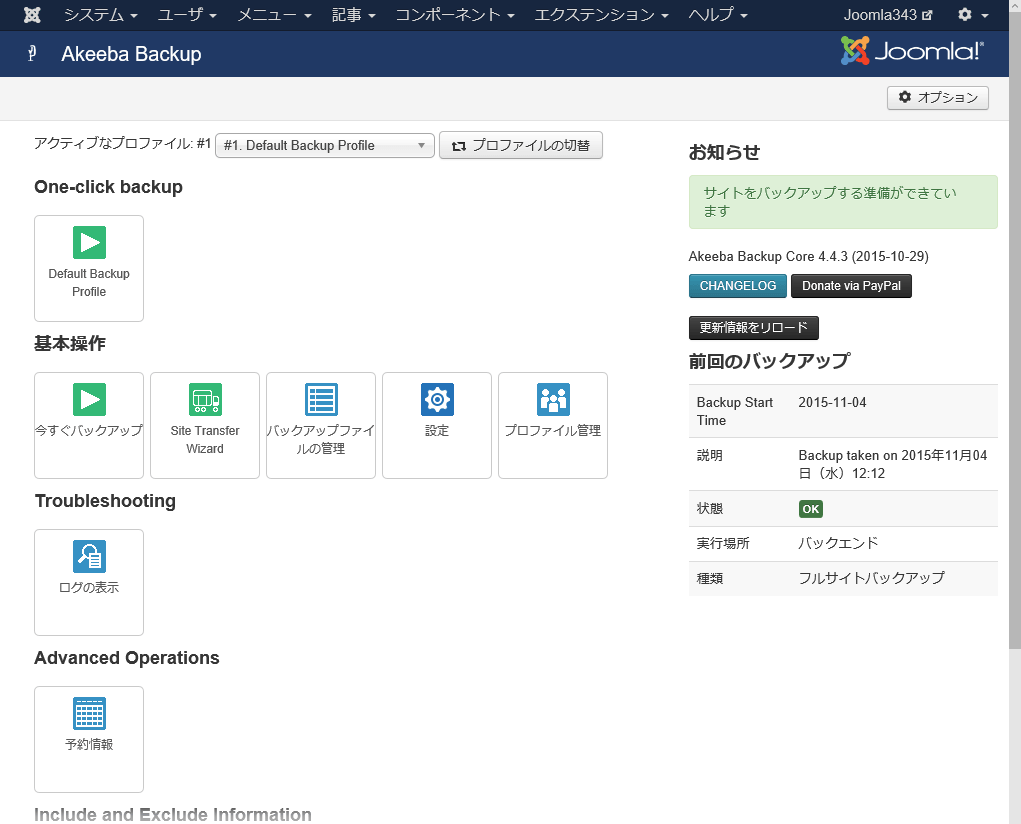Image resolution: width=1021 pixels, height=824 pixels.
Task: Click the 今すぐバックアップ icon
Action: [x=89, y=425]
